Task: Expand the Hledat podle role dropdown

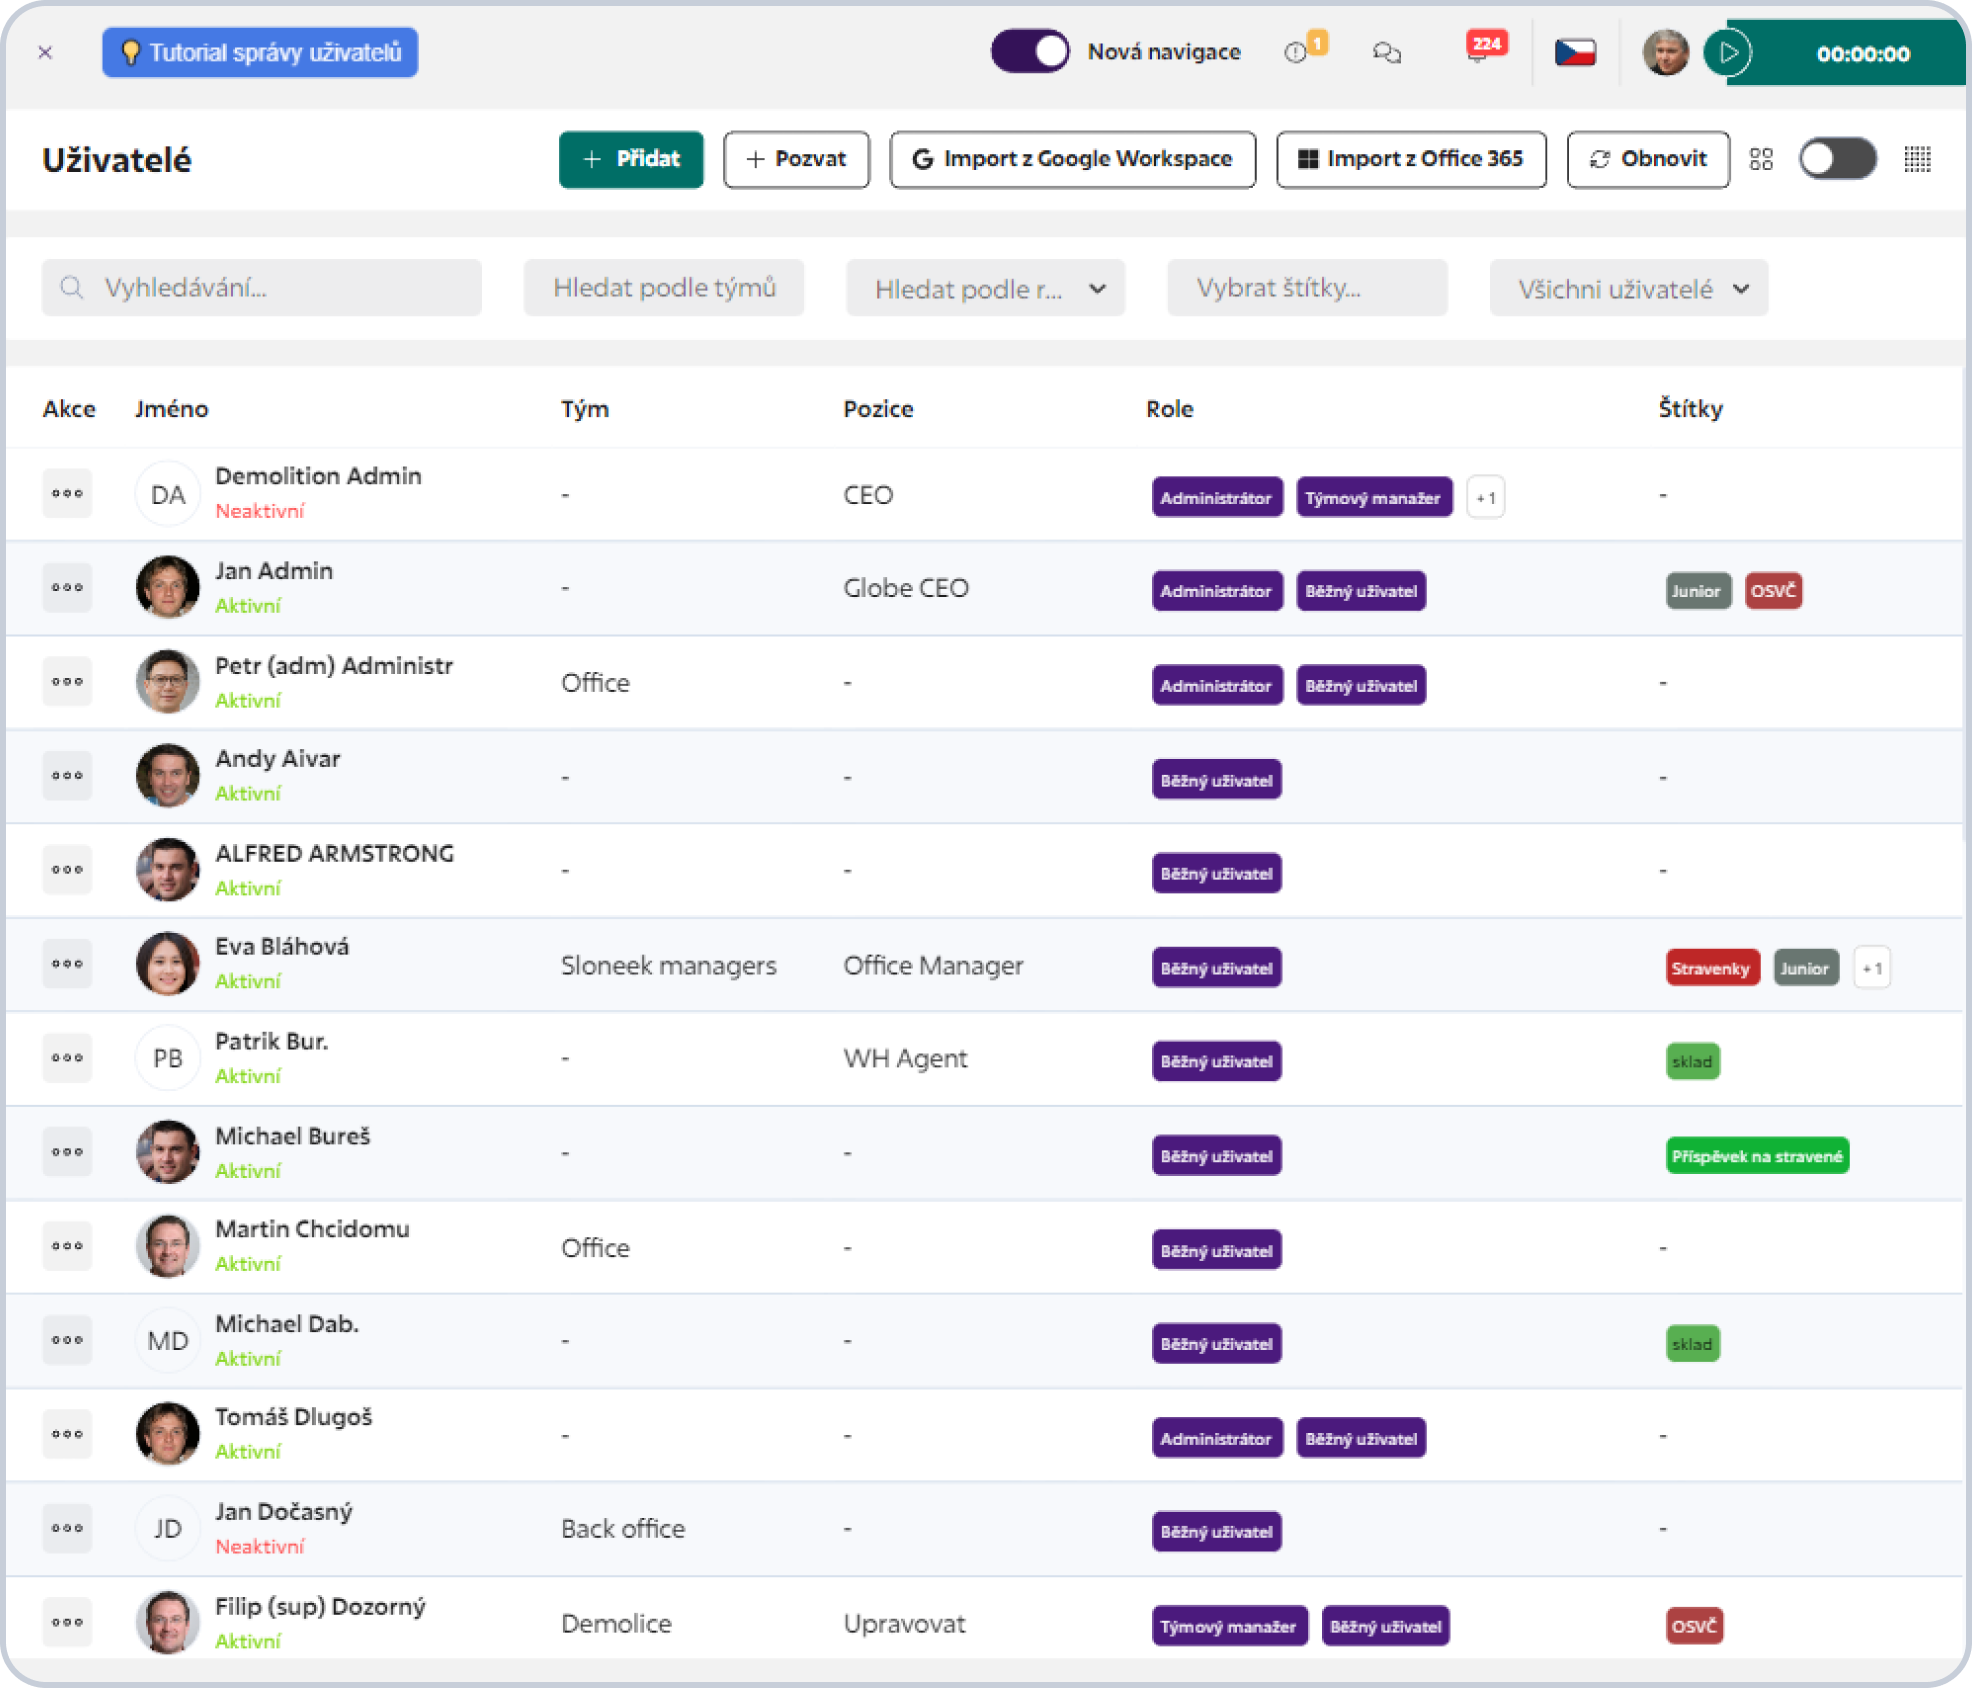Action: pos(985,289)
